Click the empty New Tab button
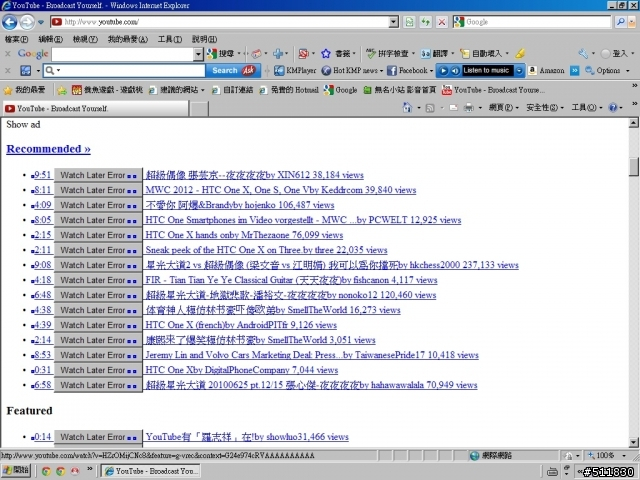Image resolution: width=640 pixels, height=480 pixels. pos(200,109)
